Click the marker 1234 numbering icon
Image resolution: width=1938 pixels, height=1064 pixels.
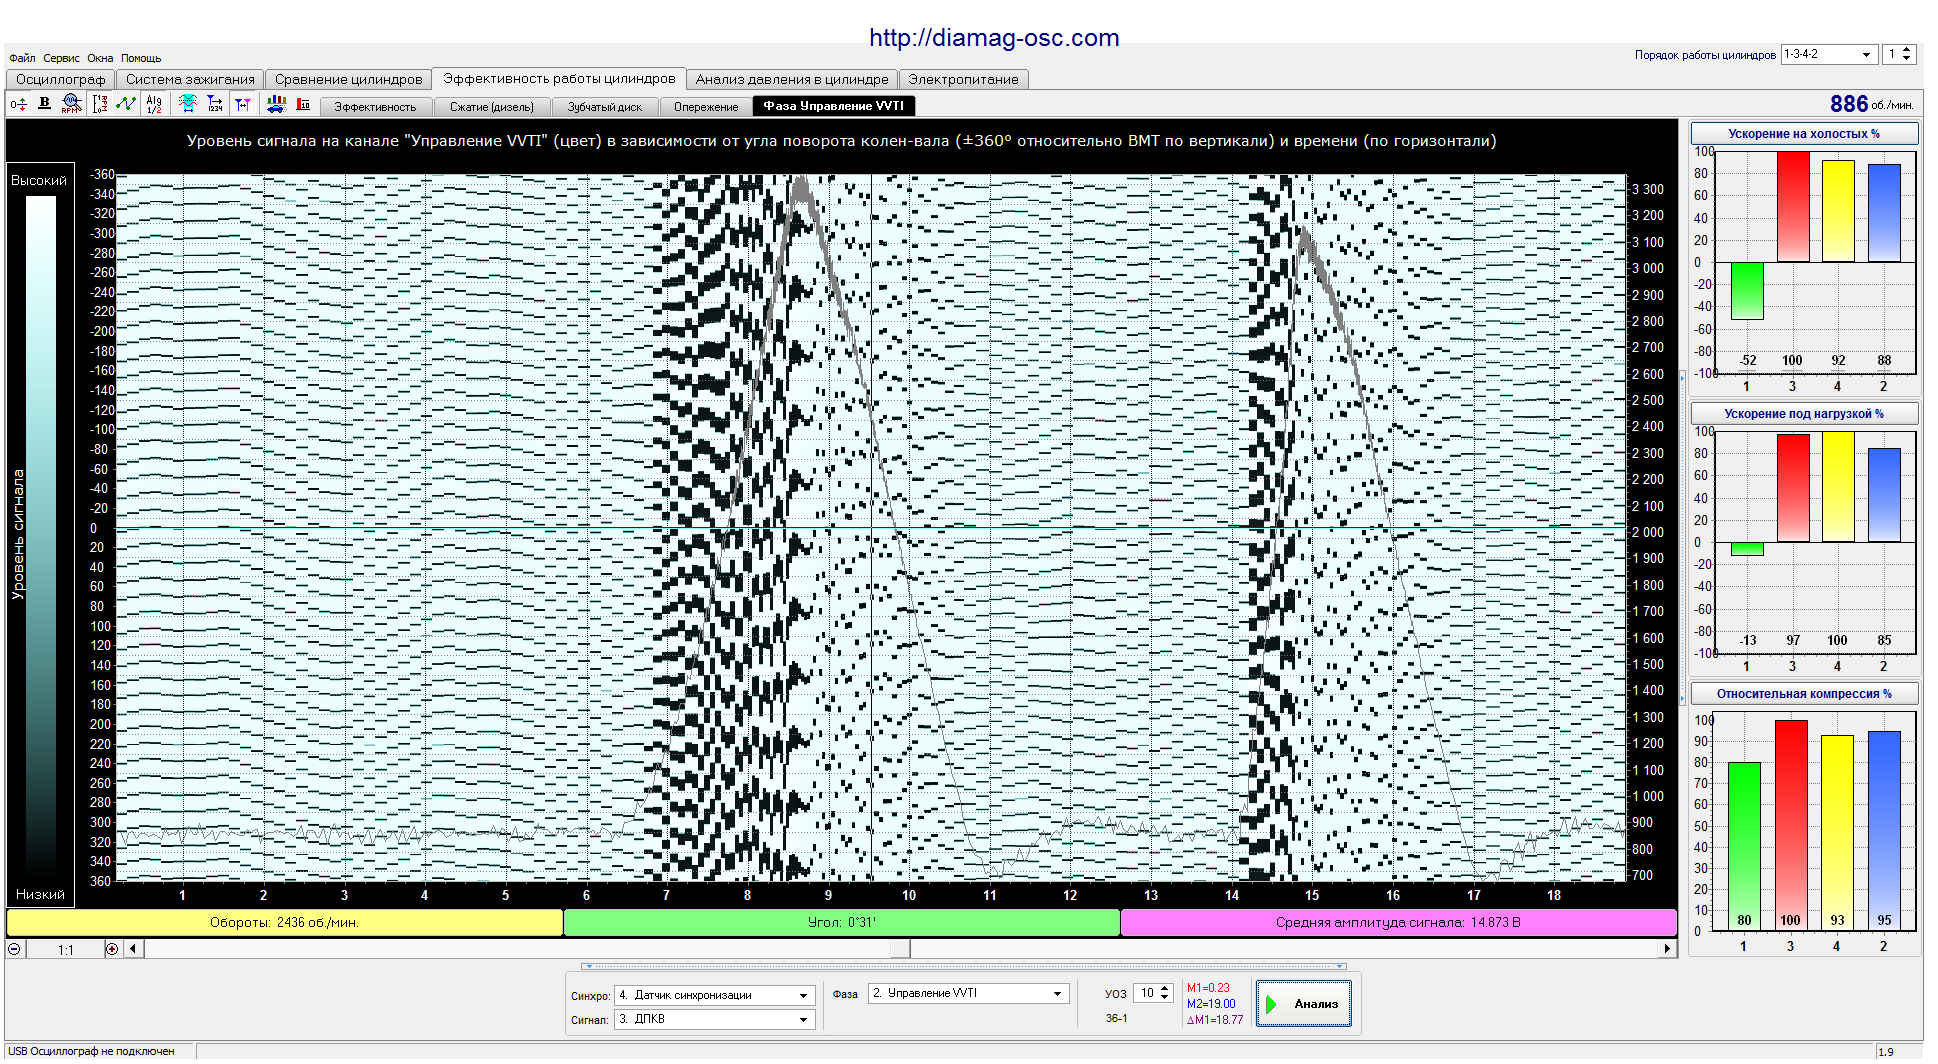215,103
